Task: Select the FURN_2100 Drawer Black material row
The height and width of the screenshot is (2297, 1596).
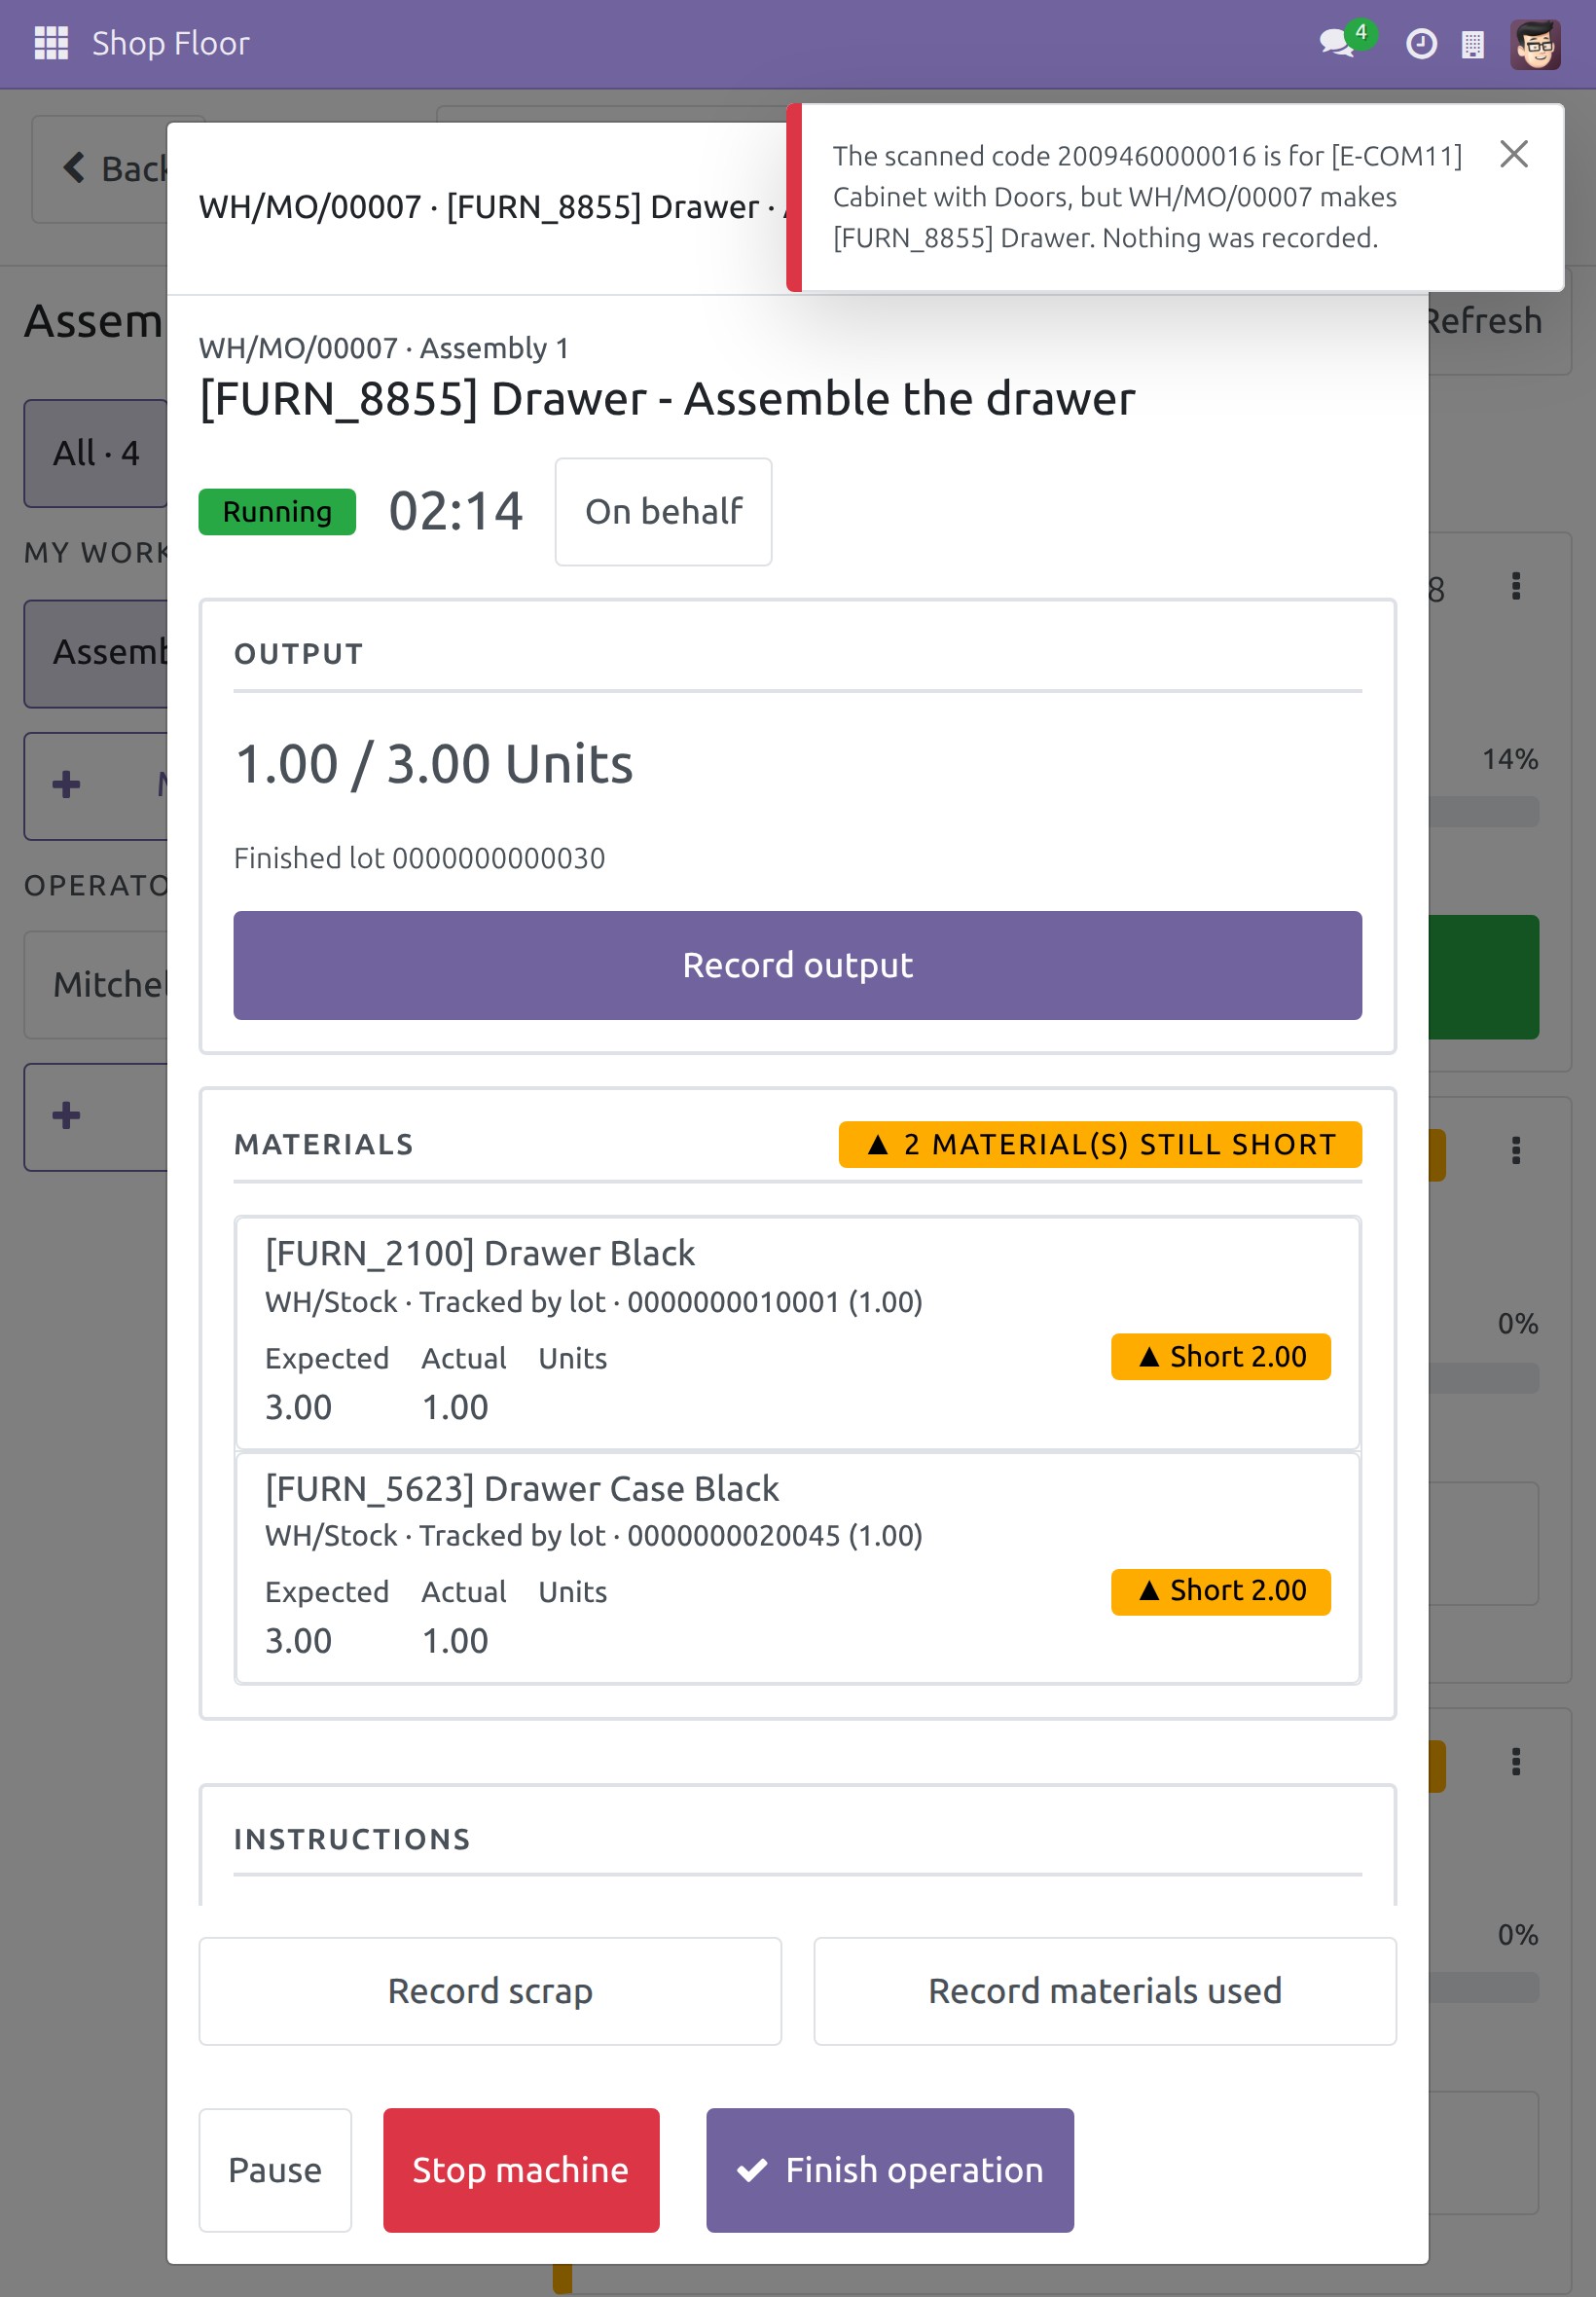Action: pos(797,1332)
